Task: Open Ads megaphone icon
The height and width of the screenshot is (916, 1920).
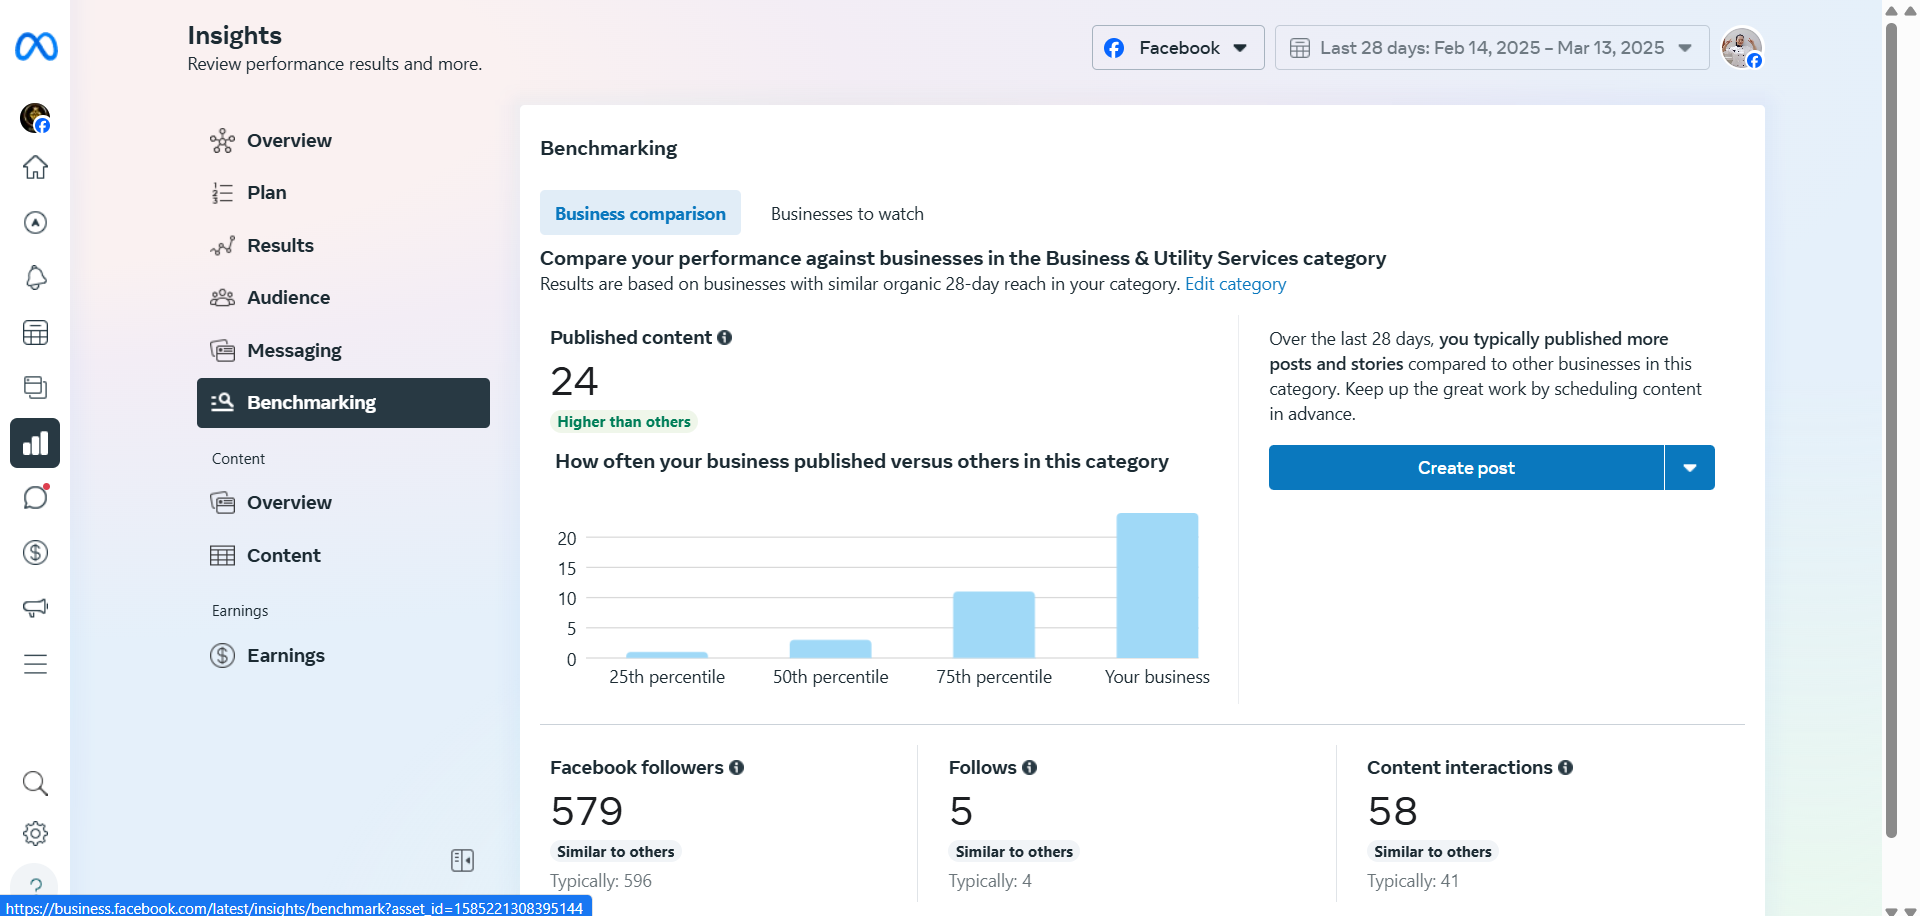Action: point(35,607)
